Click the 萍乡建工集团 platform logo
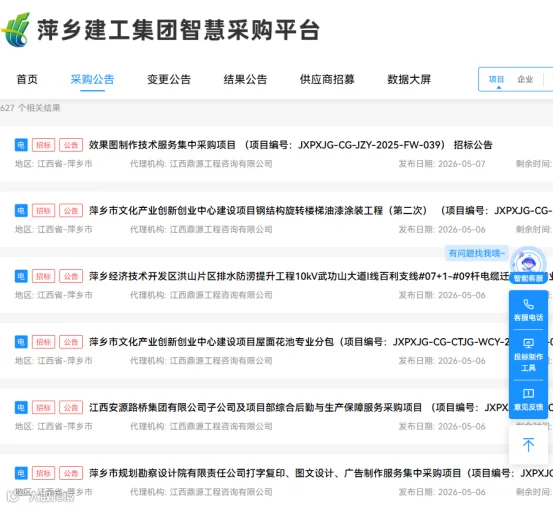This screenshot has width=553, height=508. (16, 30)
